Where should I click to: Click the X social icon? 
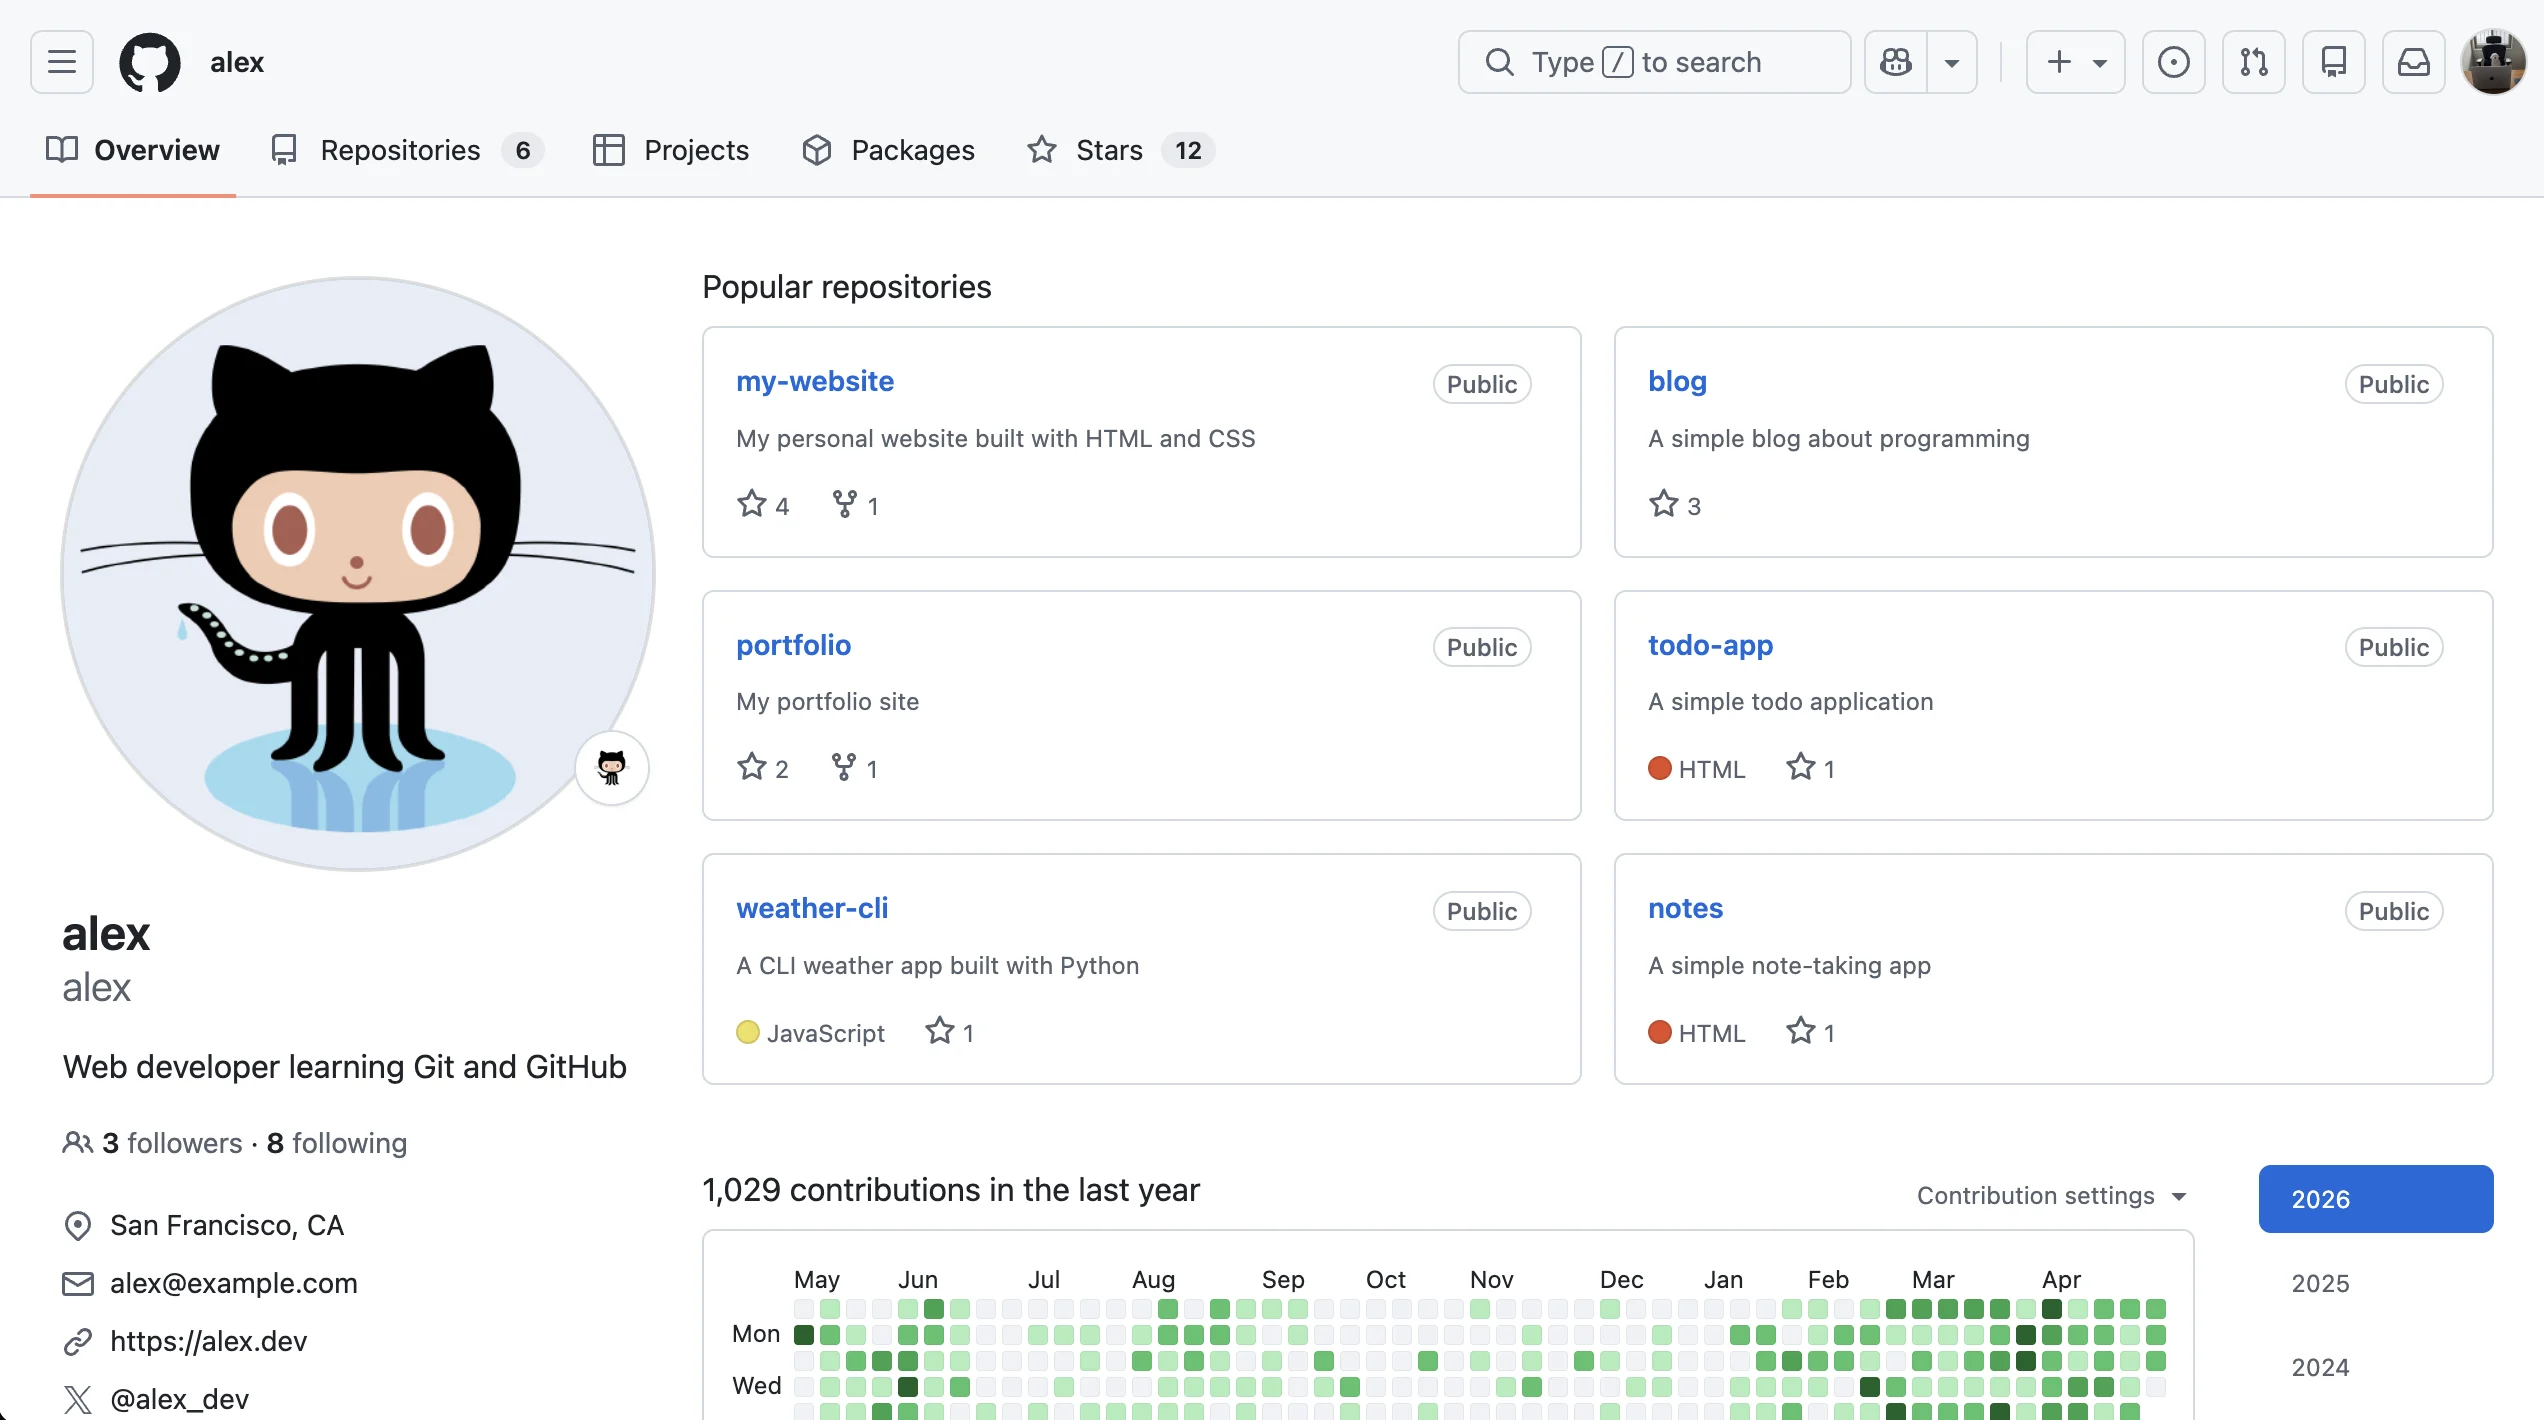pos(77,1400)
